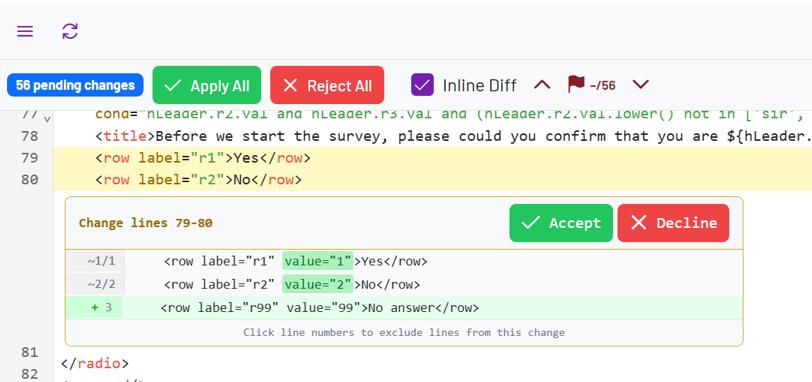This screenshot has width=812, height=382.
Task: Click the flag change counter icon
Action: [576, 84]
